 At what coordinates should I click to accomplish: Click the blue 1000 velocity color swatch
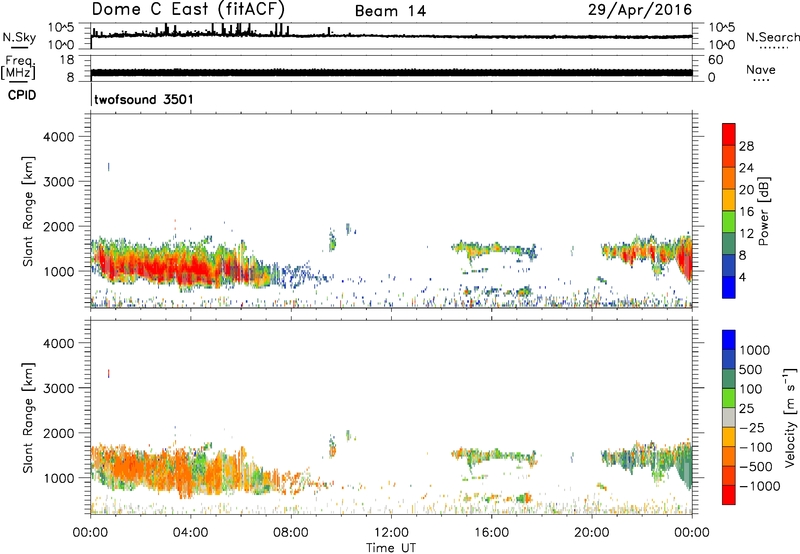coord(729,340)
